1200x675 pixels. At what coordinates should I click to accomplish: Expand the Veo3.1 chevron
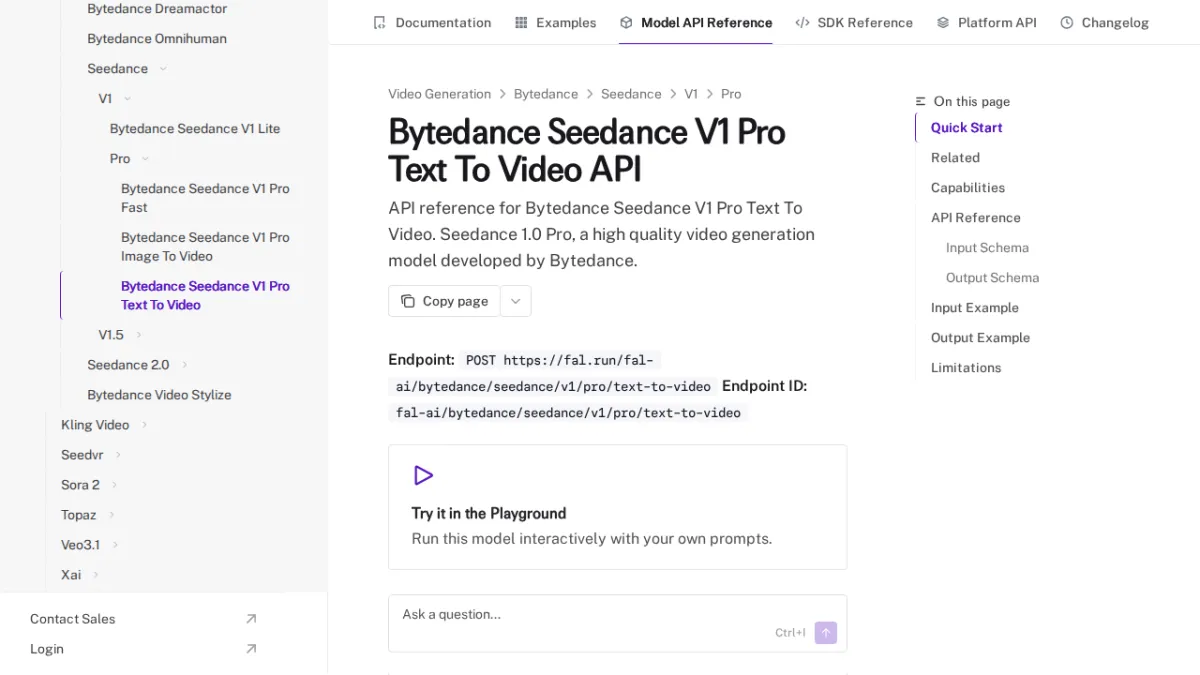(x=115, y=545)
